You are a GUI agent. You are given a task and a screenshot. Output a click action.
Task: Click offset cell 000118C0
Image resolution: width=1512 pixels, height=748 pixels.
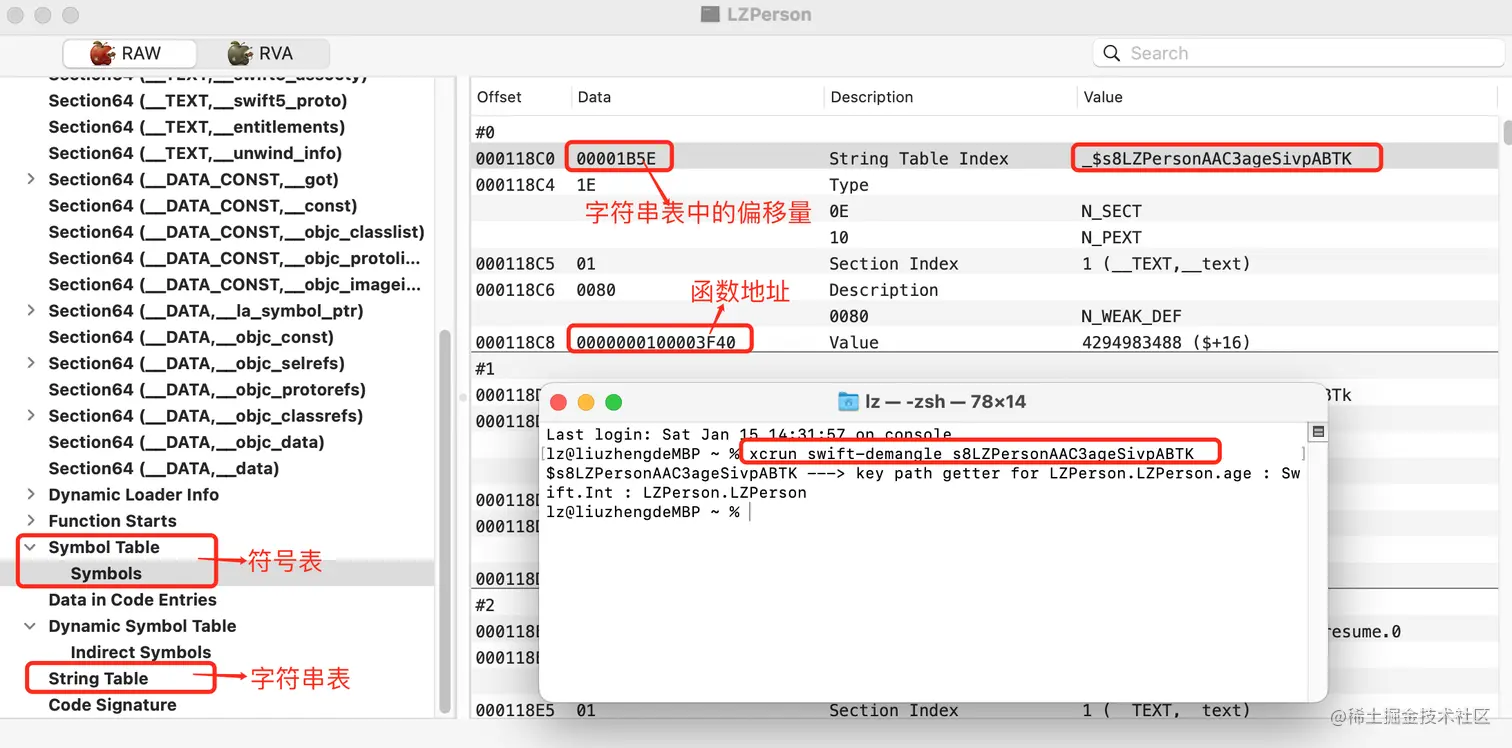click(515, 158)
